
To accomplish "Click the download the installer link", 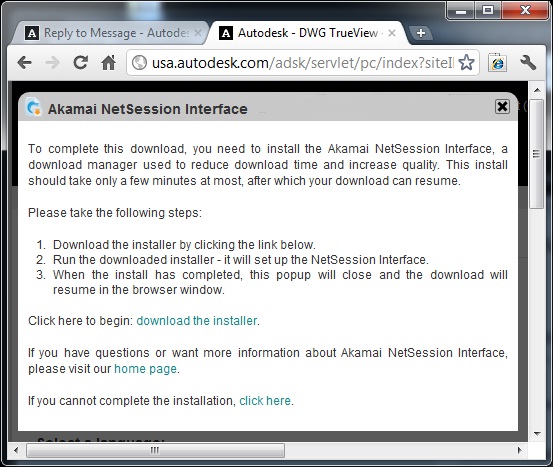I will pyautogui.click(x=197, y=321).
